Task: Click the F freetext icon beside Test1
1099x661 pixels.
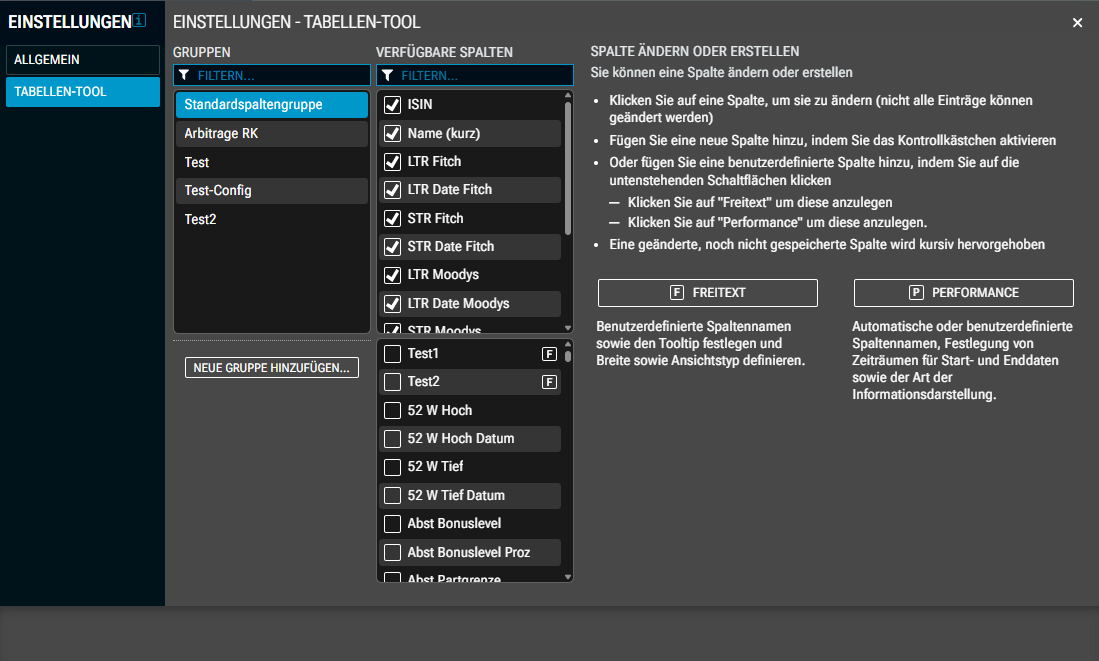Action: coord(550,354)
